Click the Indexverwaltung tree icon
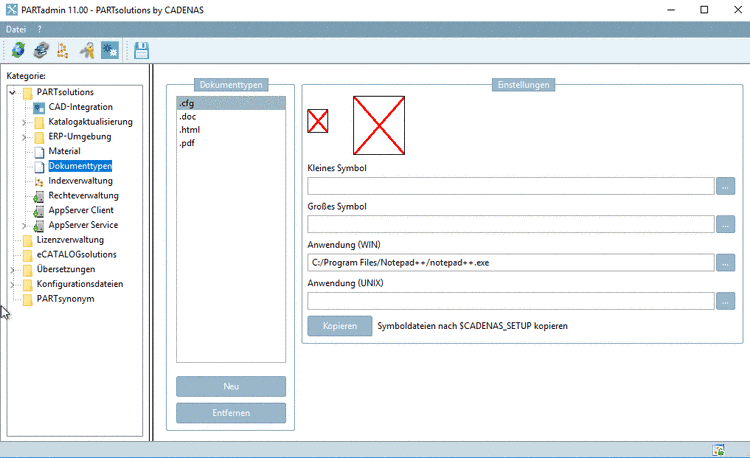 (39, 181)
